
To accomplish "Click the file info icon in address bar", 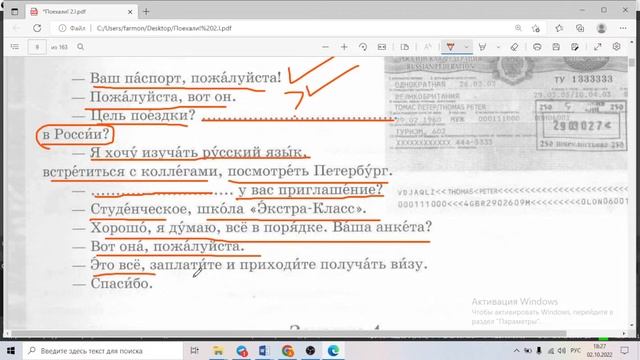I will (x=62, y=28).
